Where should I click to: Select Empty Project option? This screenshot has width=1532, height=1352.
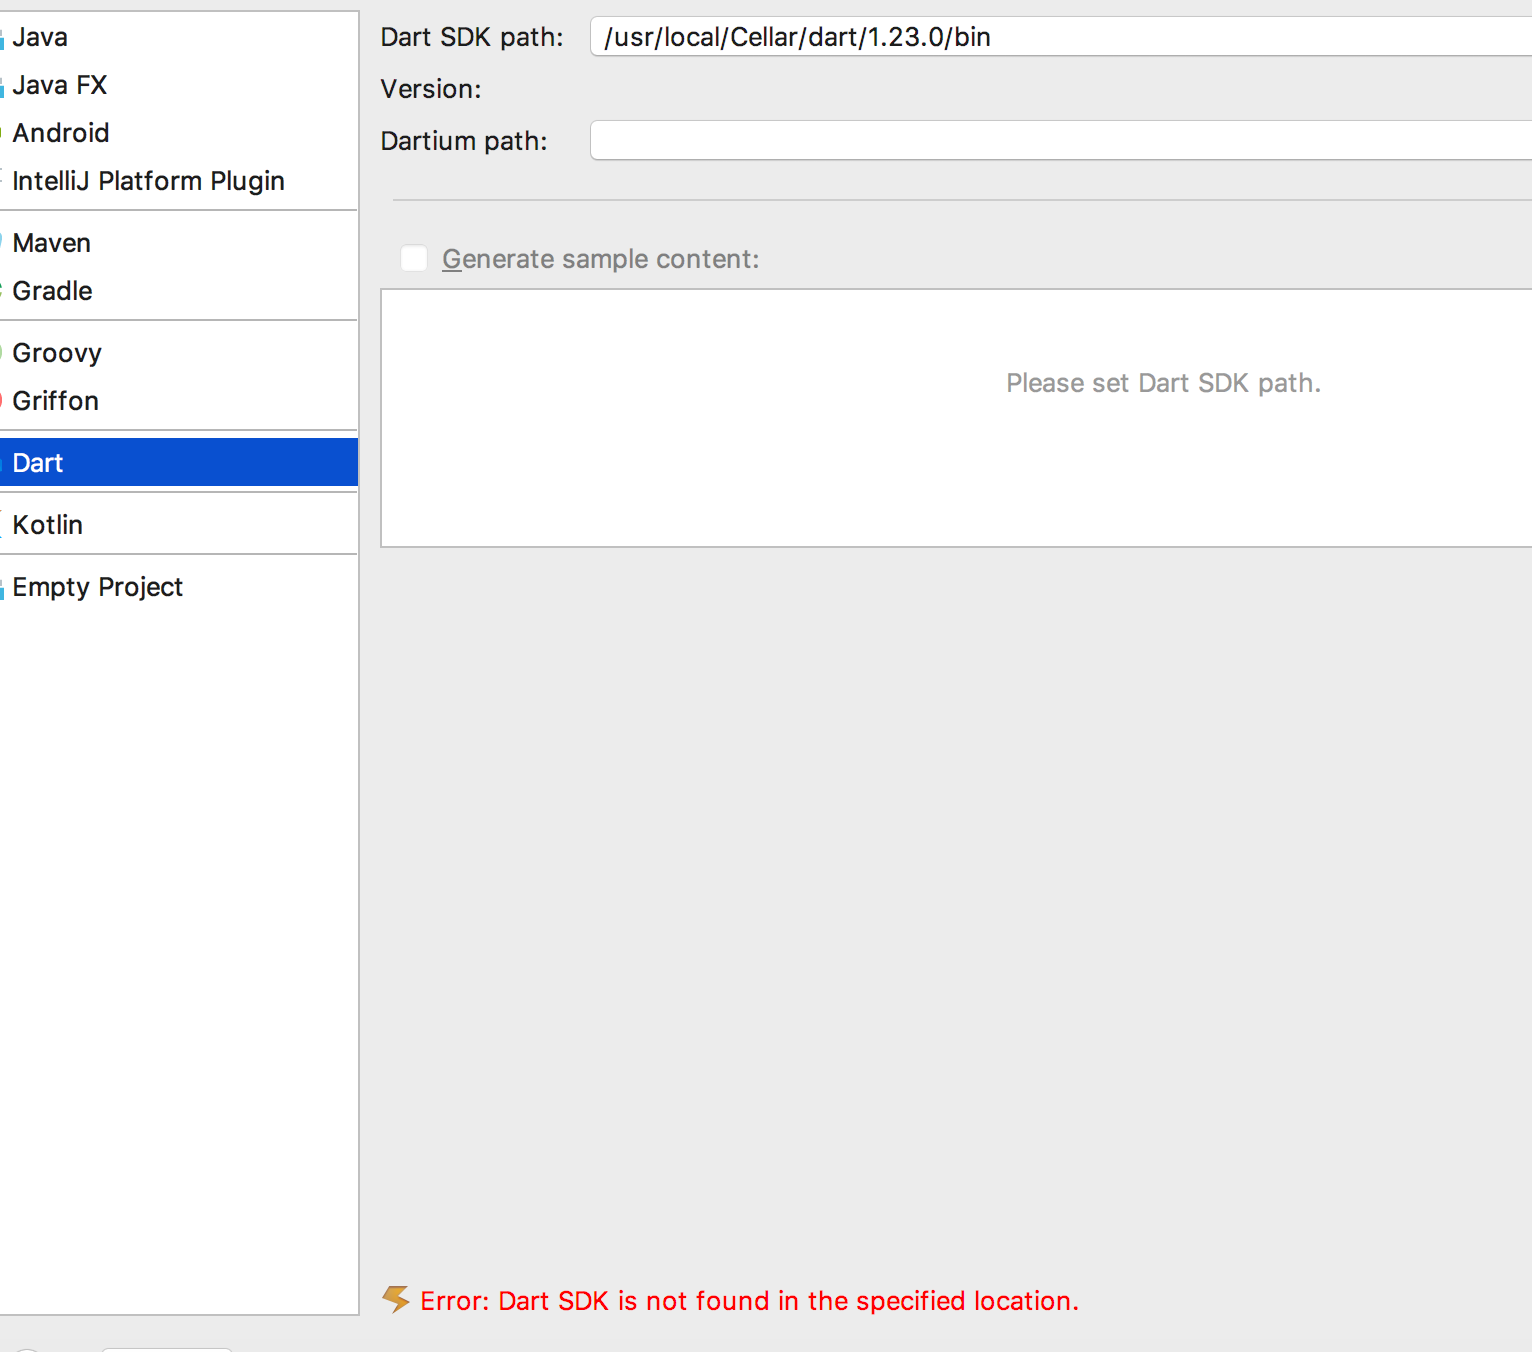pos(179,587)
